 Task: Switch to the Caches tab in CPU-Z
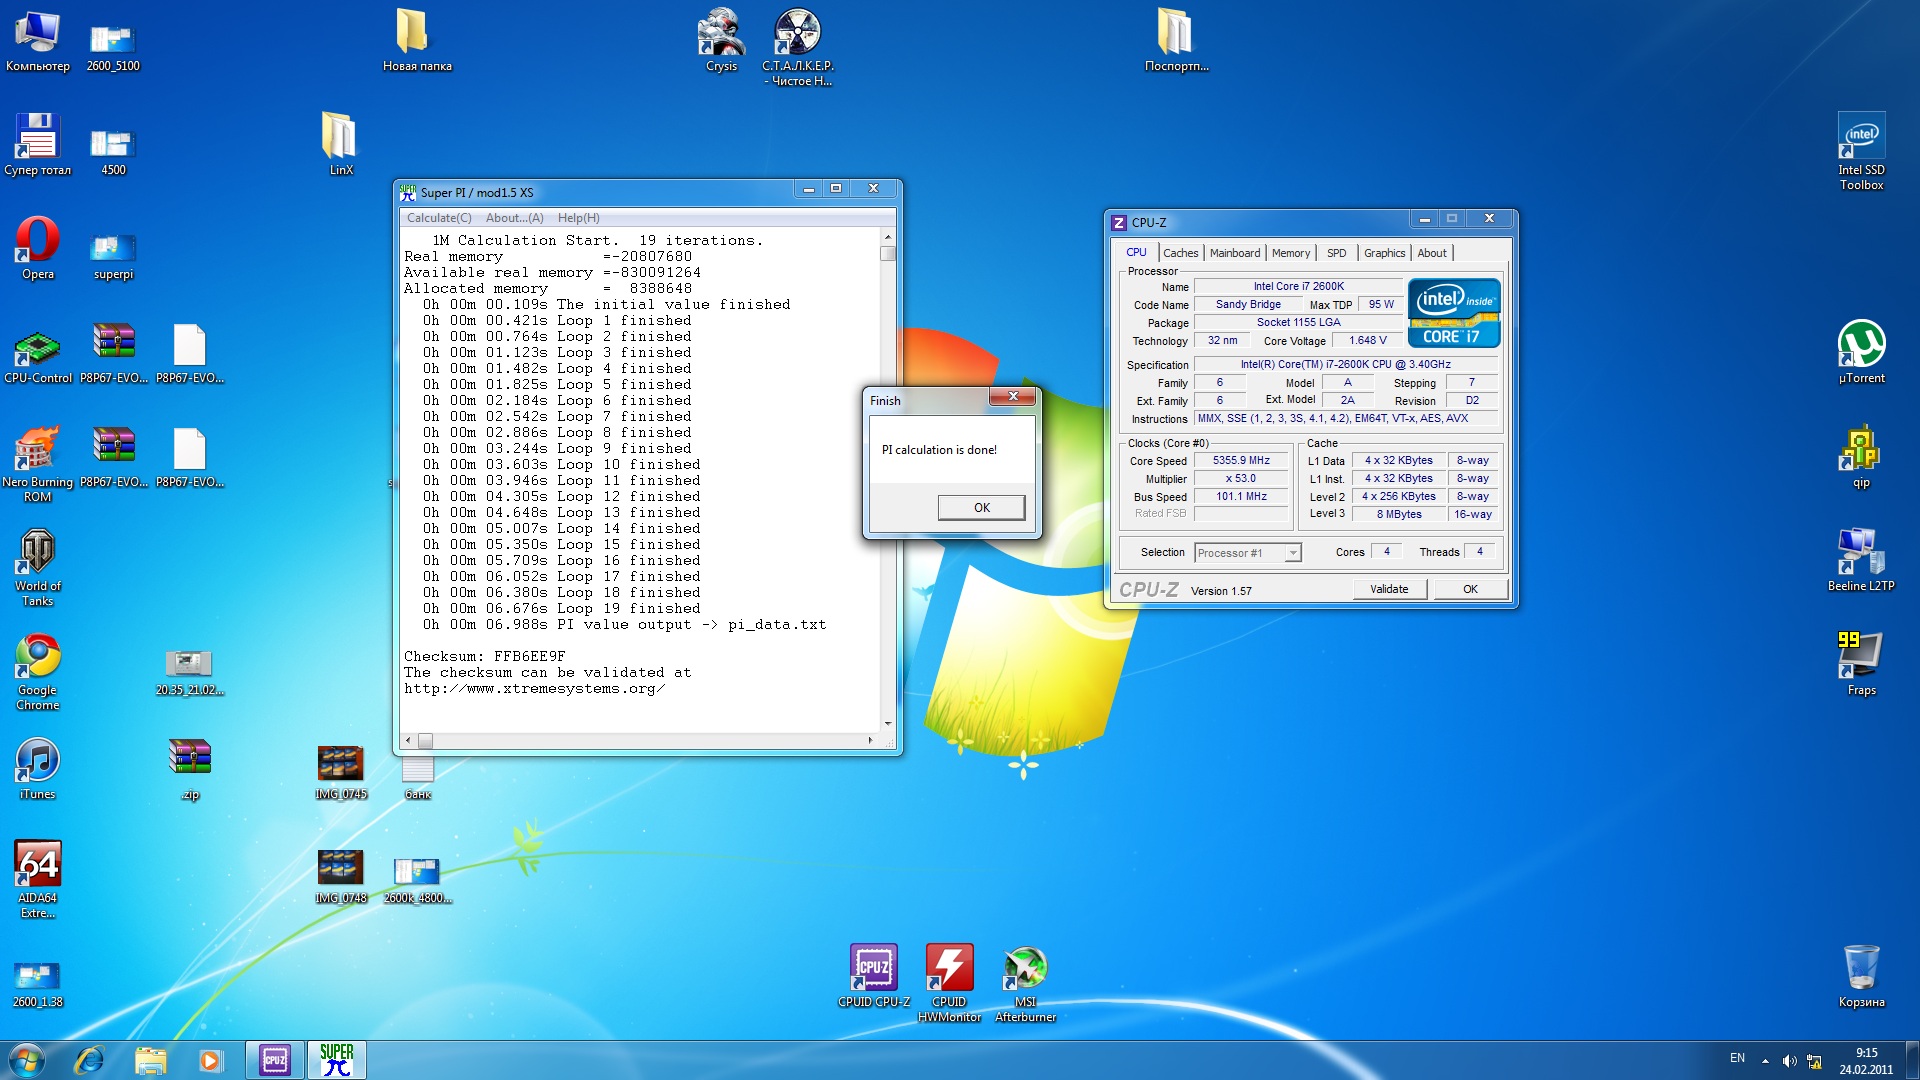pos(1180,253)
